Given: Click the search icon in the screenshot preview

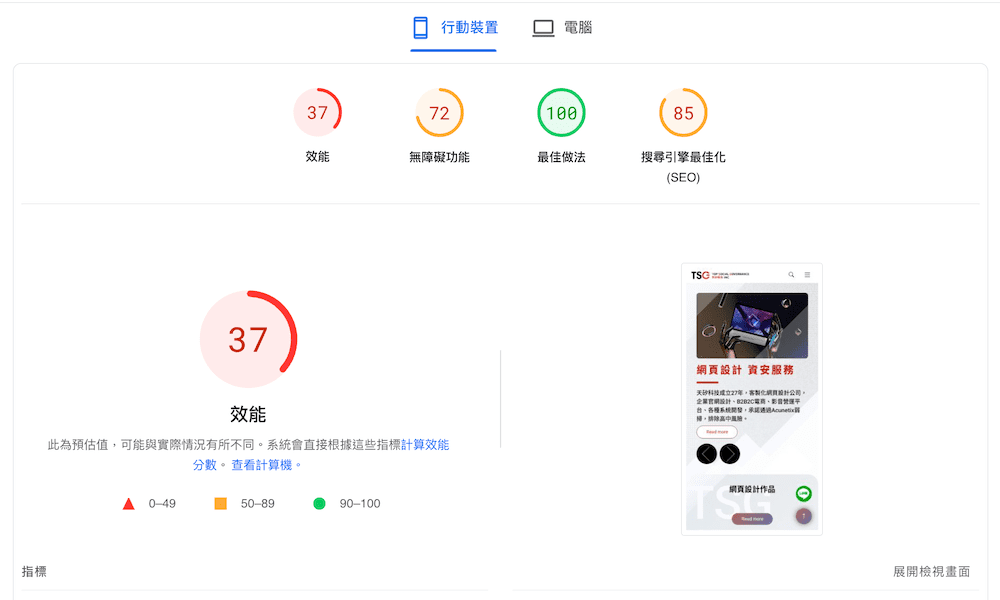Looking at the screenshot, I should 791,275.
